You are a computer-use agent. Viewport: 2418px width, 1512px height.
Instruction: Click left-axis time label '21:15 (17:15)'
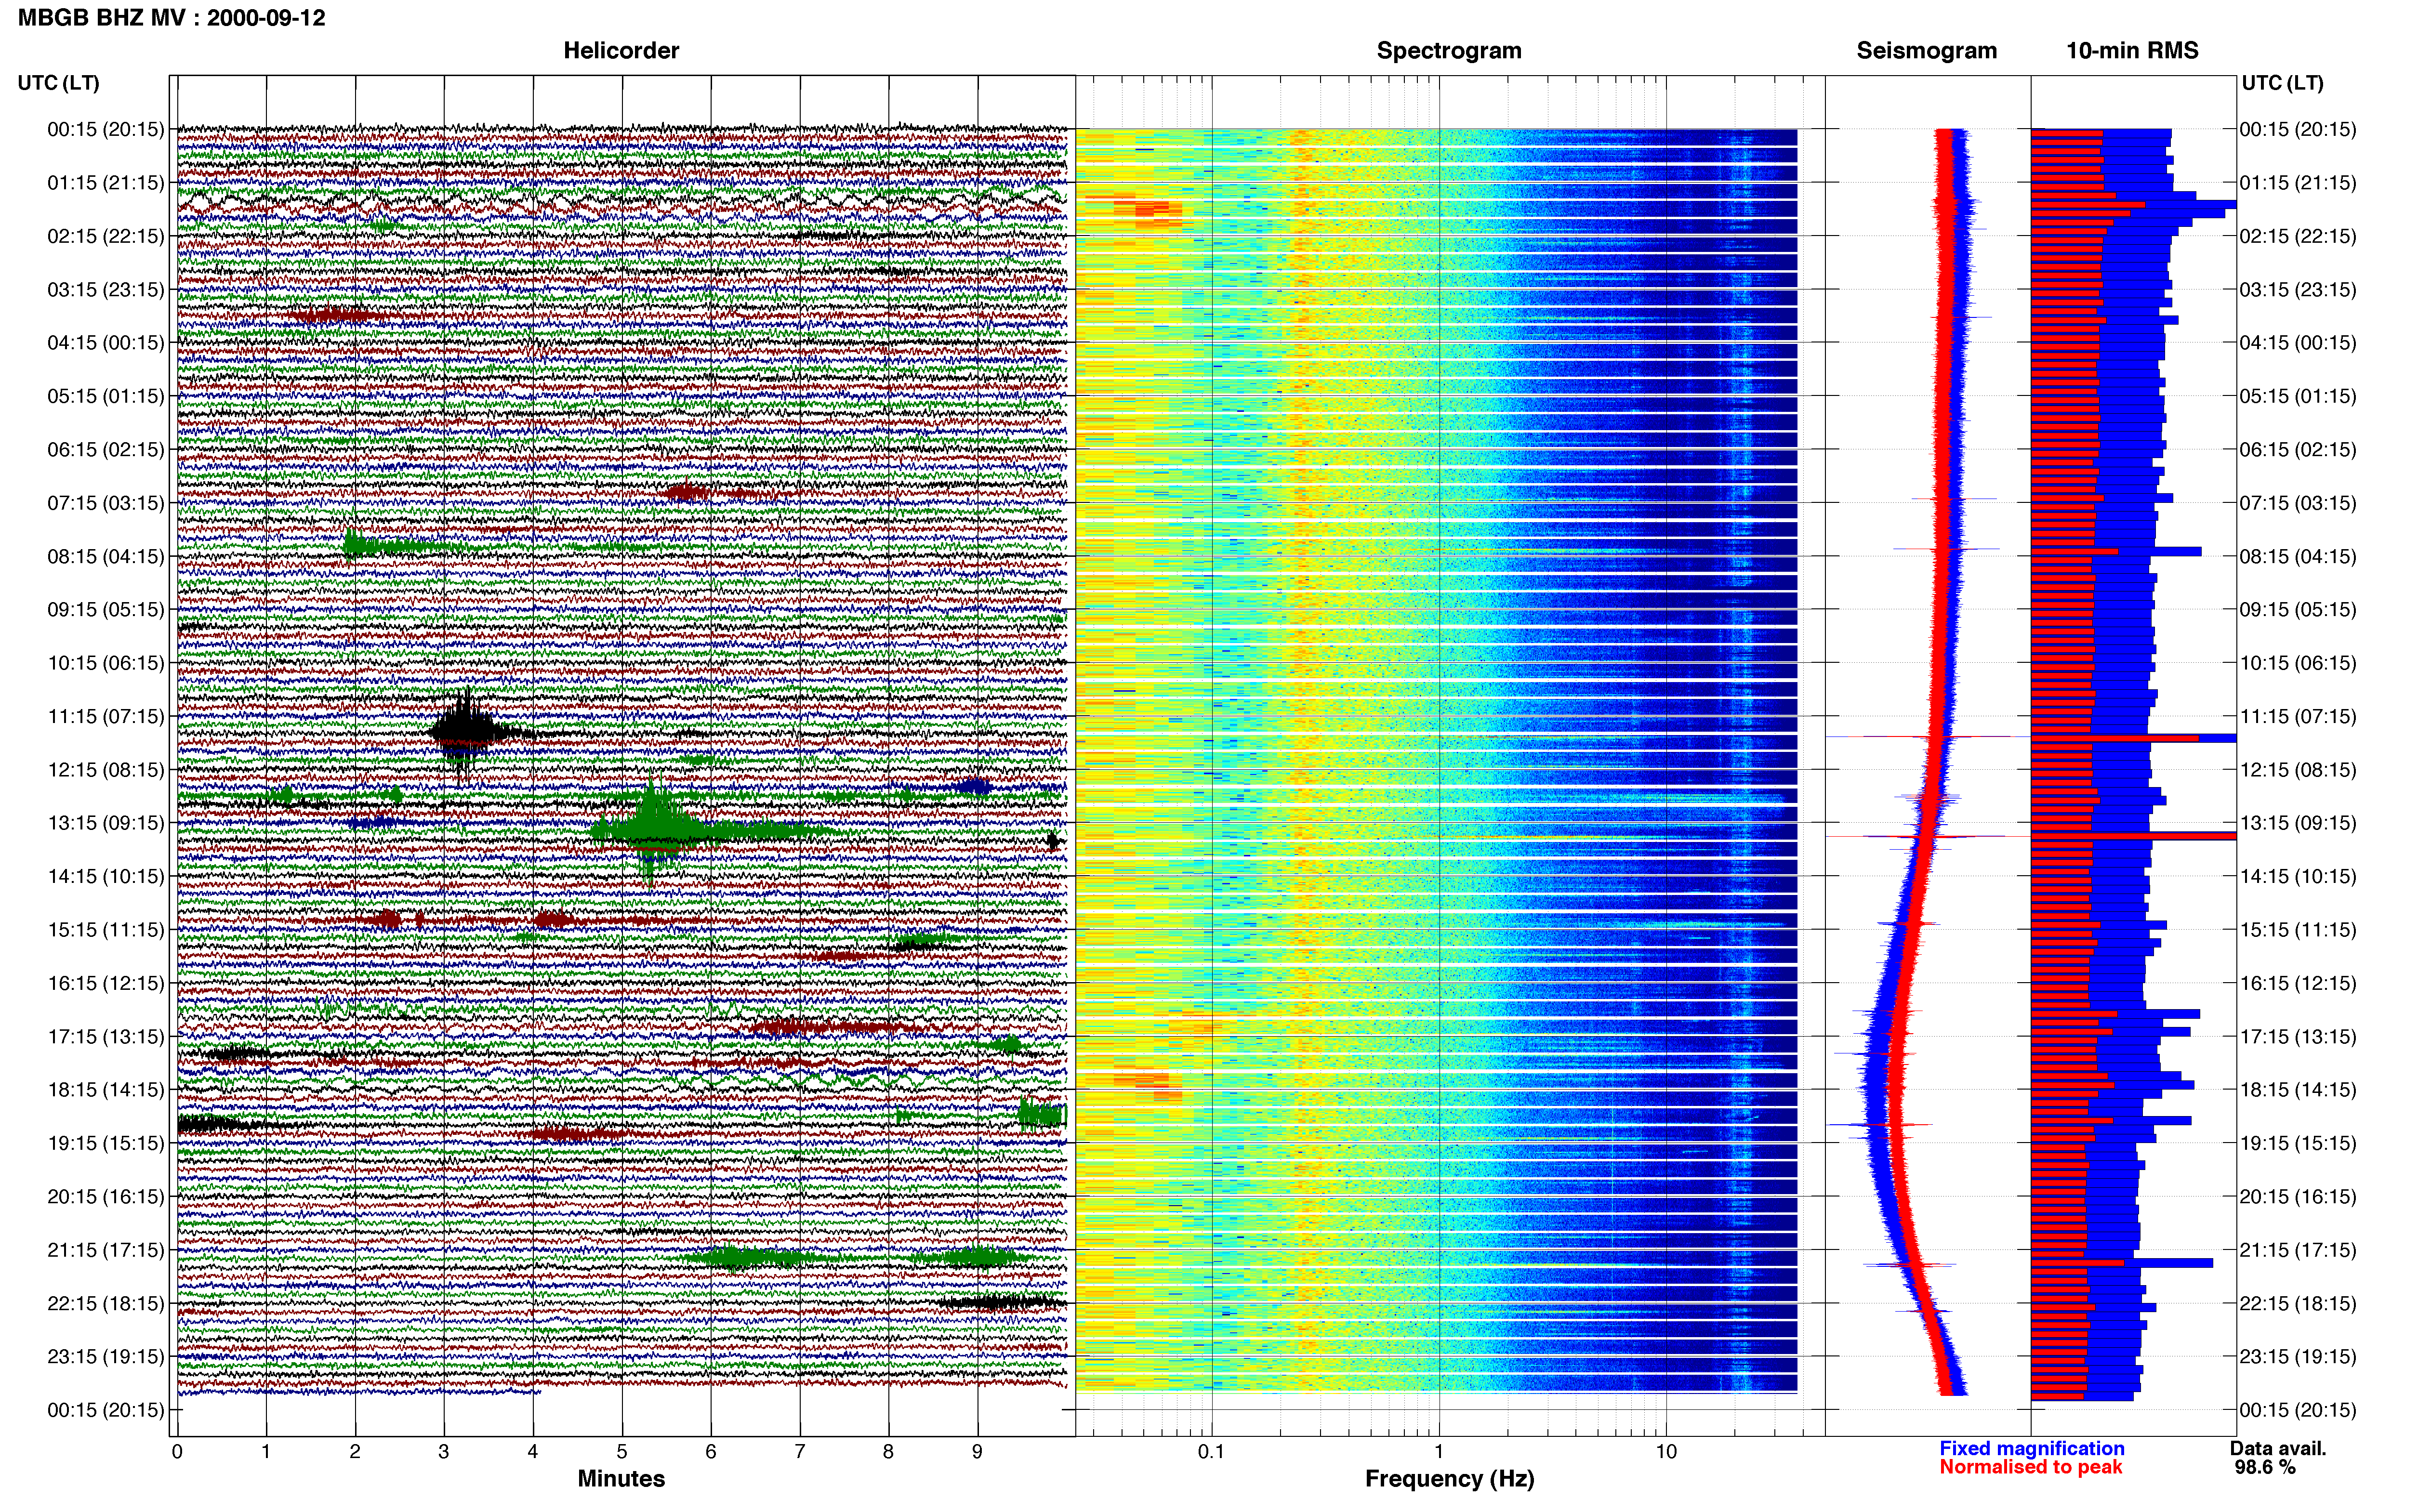click(105, 1250)
